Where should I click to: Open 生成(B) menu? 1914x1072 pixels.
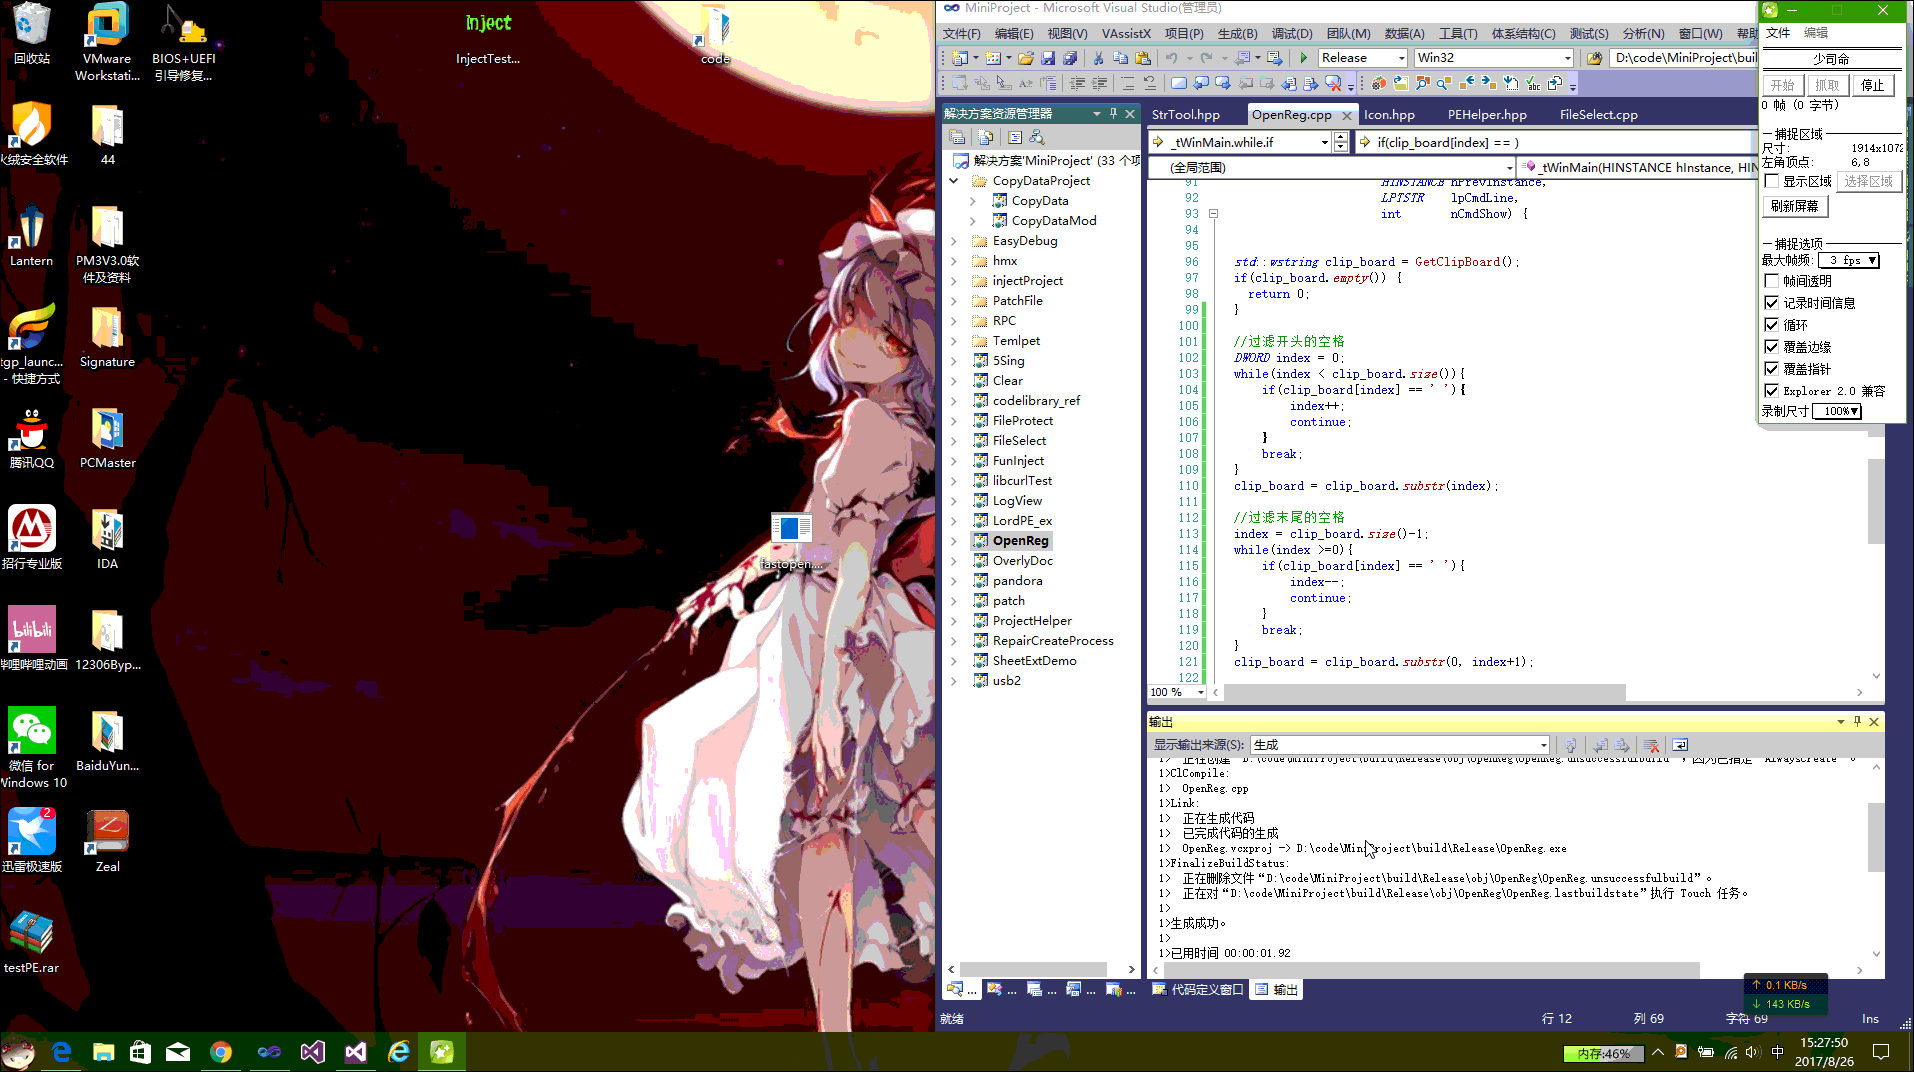click(x=1237, y=33)
